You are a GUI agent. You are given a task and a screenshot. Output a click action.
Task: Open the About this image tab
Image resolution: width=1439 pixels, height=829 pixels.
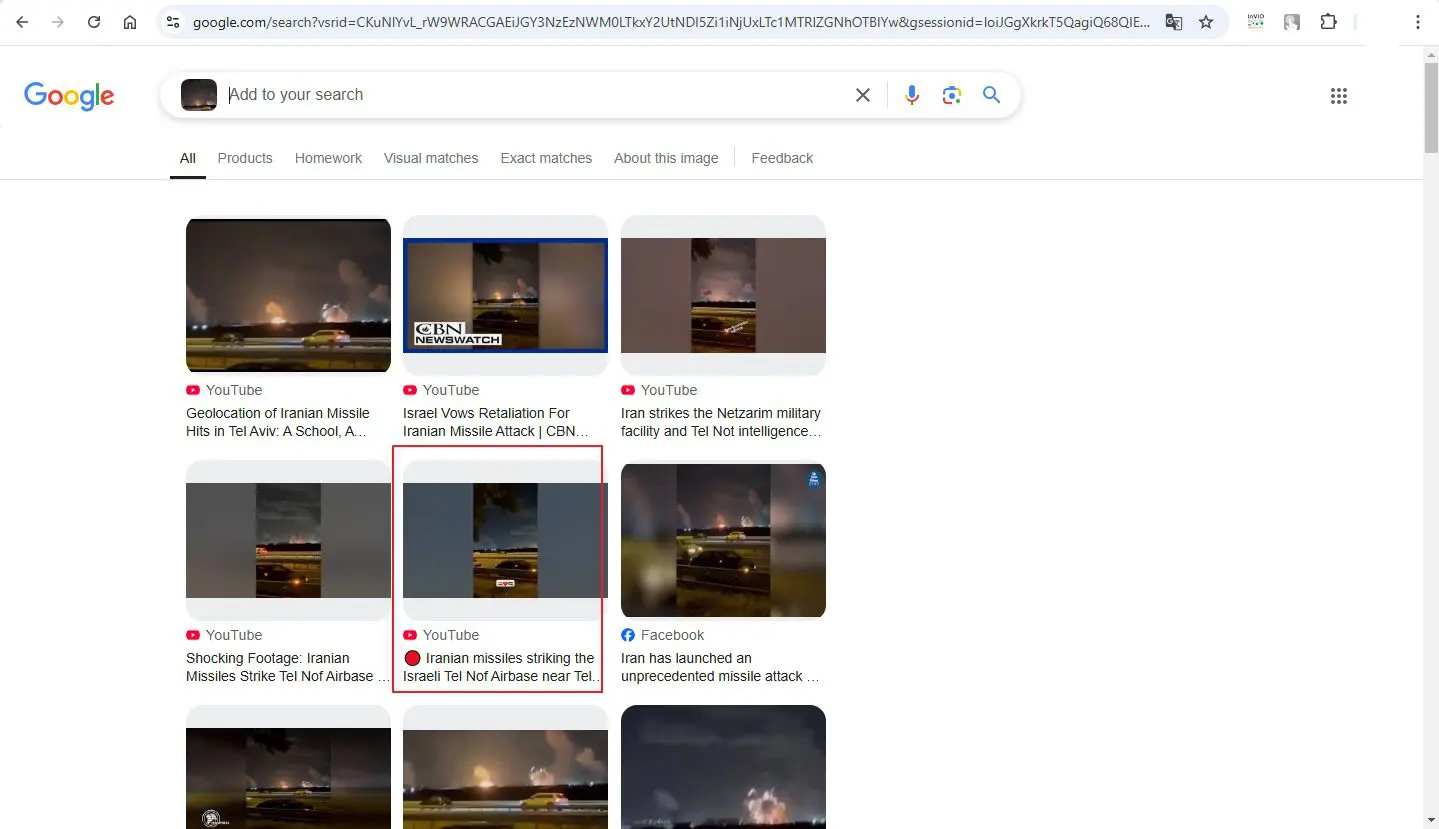666,158
